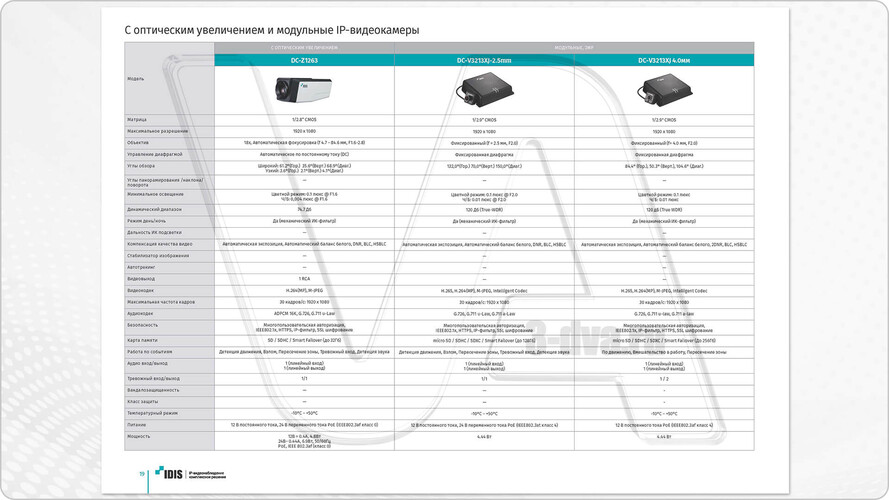Click the 'Мощность' row label
Image resolution: width=889 pixels, height=500 pixels.
pyautogui.click(x=138, y=437)
